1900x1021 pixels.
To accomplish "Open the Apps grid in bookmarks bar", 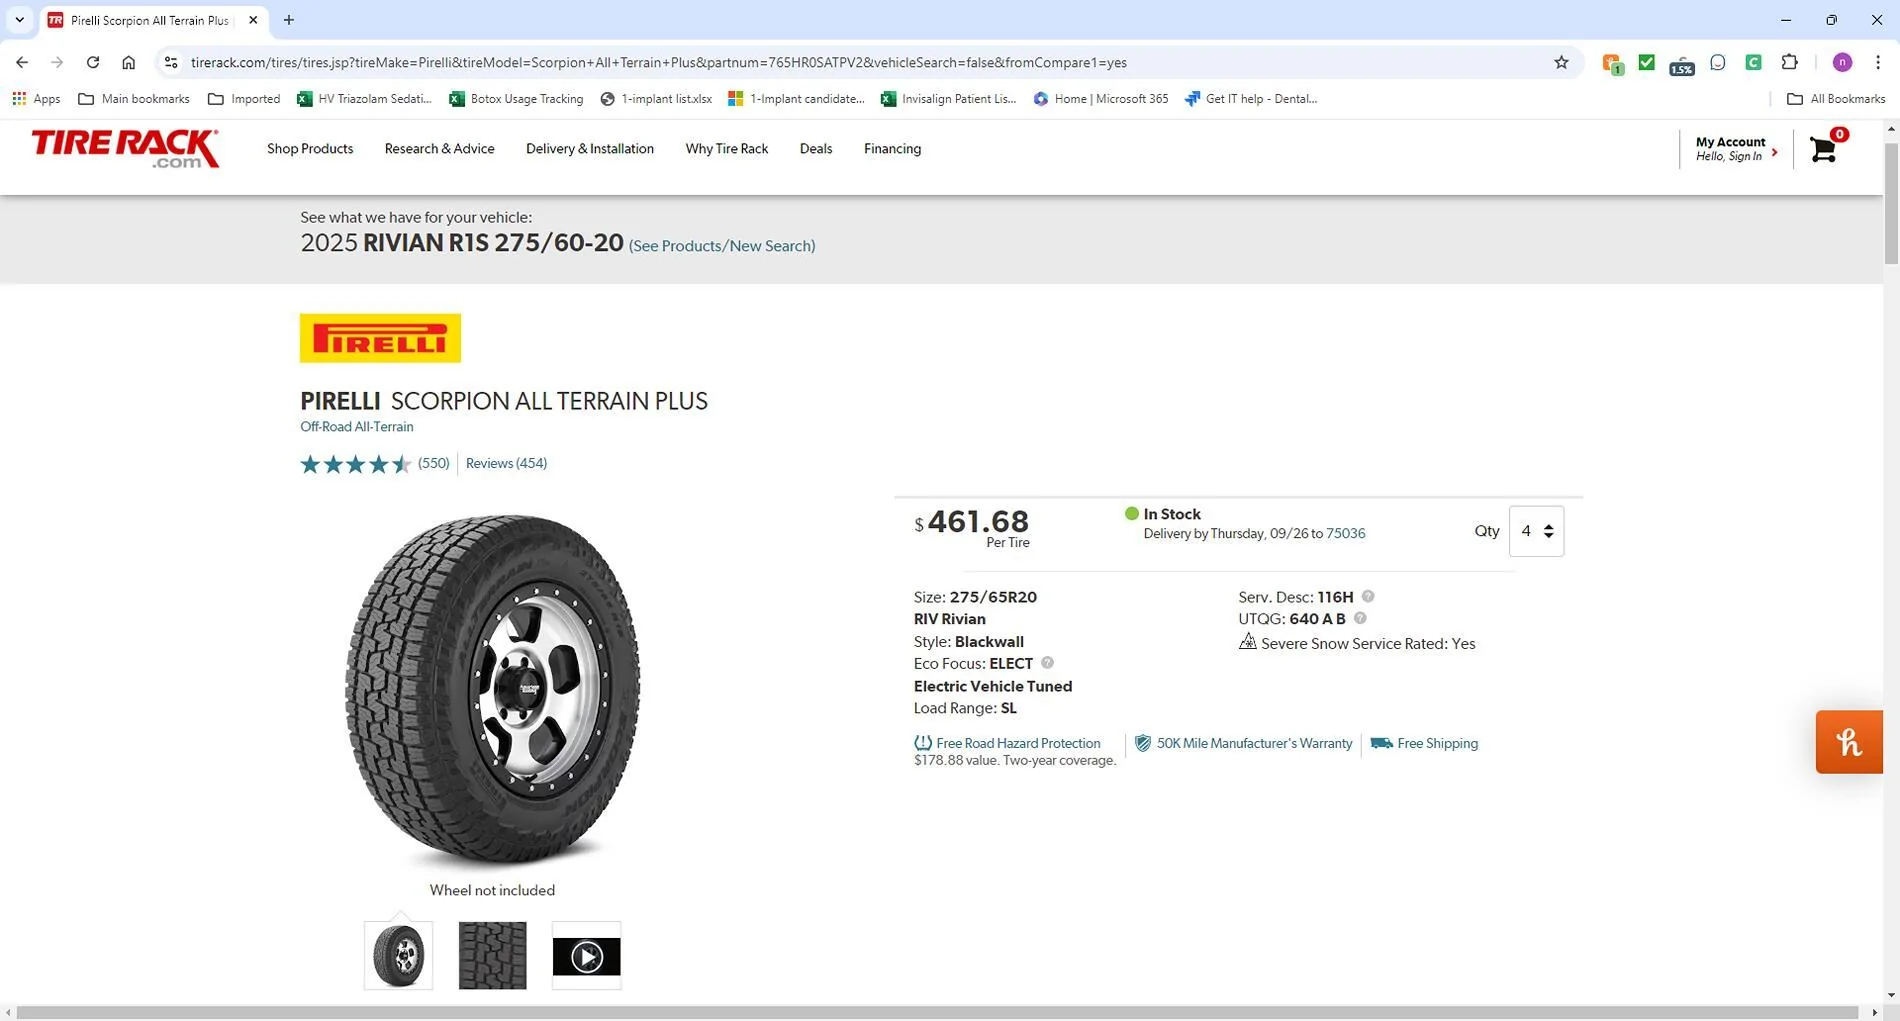I will point(36,99).
